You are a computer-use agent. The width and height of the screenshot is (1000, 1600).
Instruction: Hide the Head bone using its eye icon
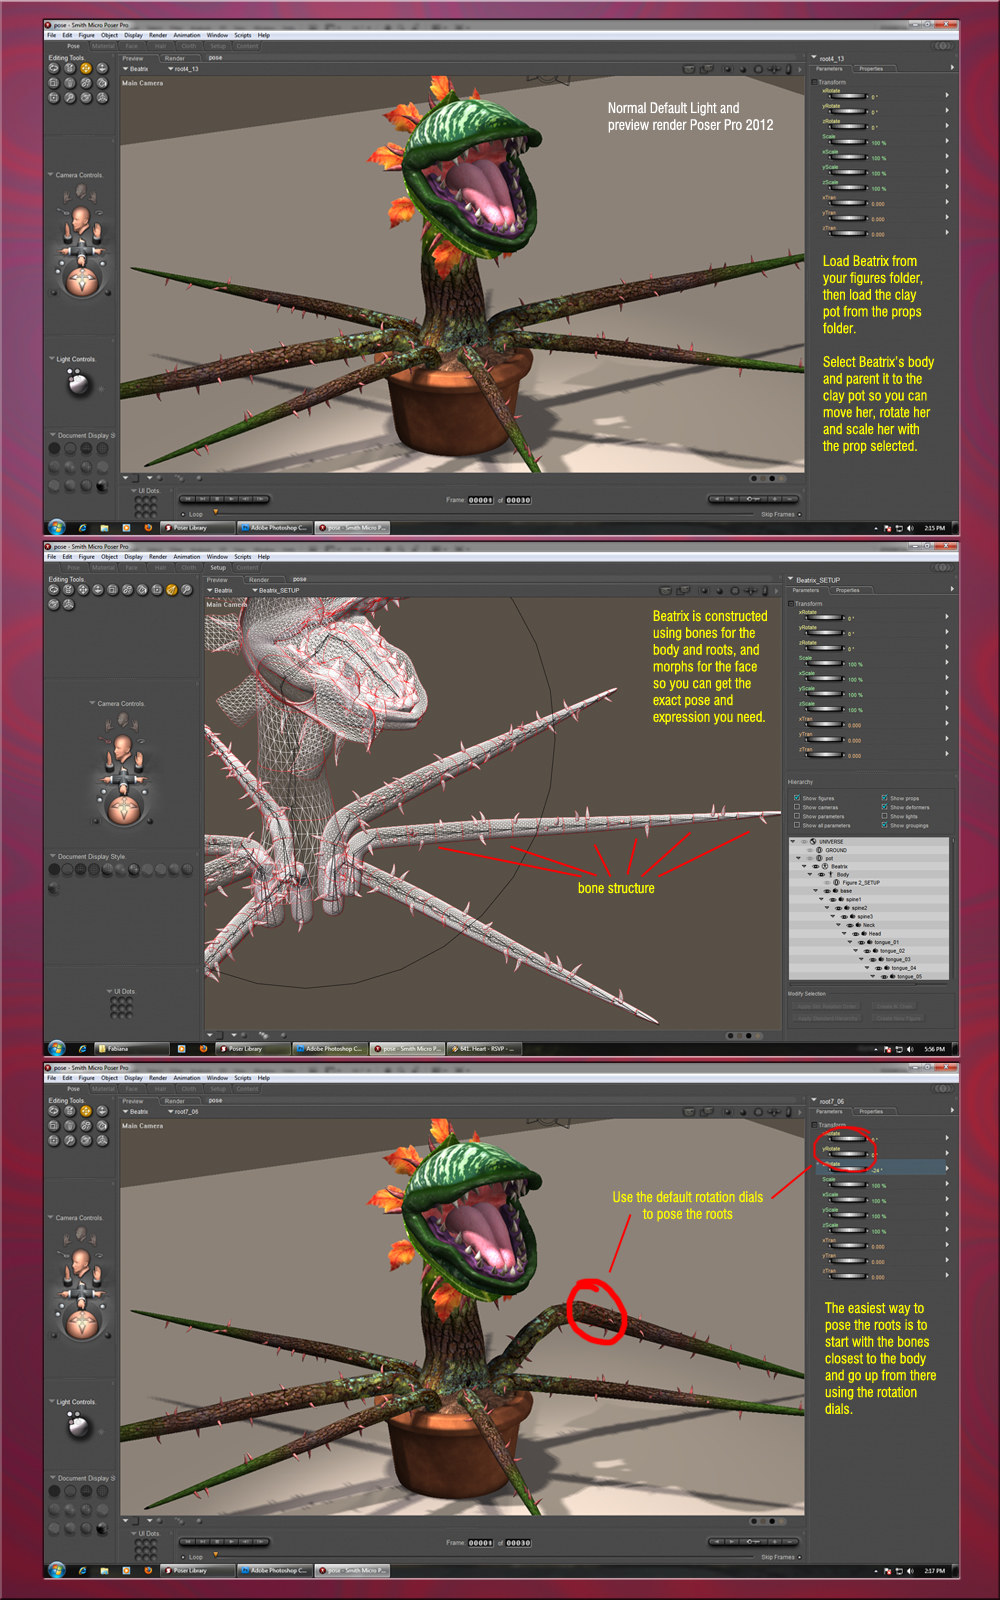point(856,934)
